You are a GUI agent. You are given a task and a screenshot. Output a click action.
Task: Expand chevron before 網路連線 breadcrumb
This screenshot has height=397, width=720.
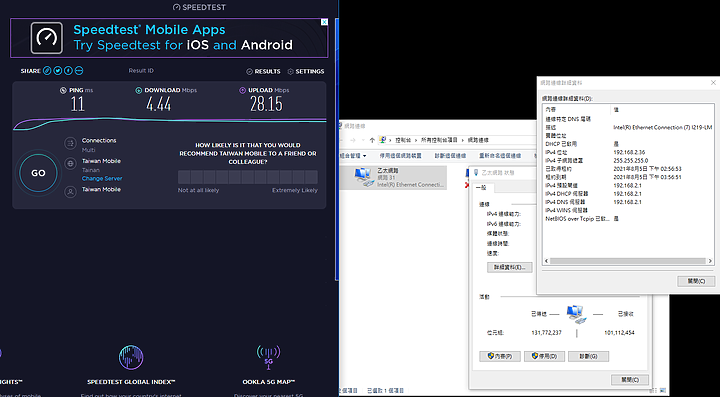(x=463, y=140)
